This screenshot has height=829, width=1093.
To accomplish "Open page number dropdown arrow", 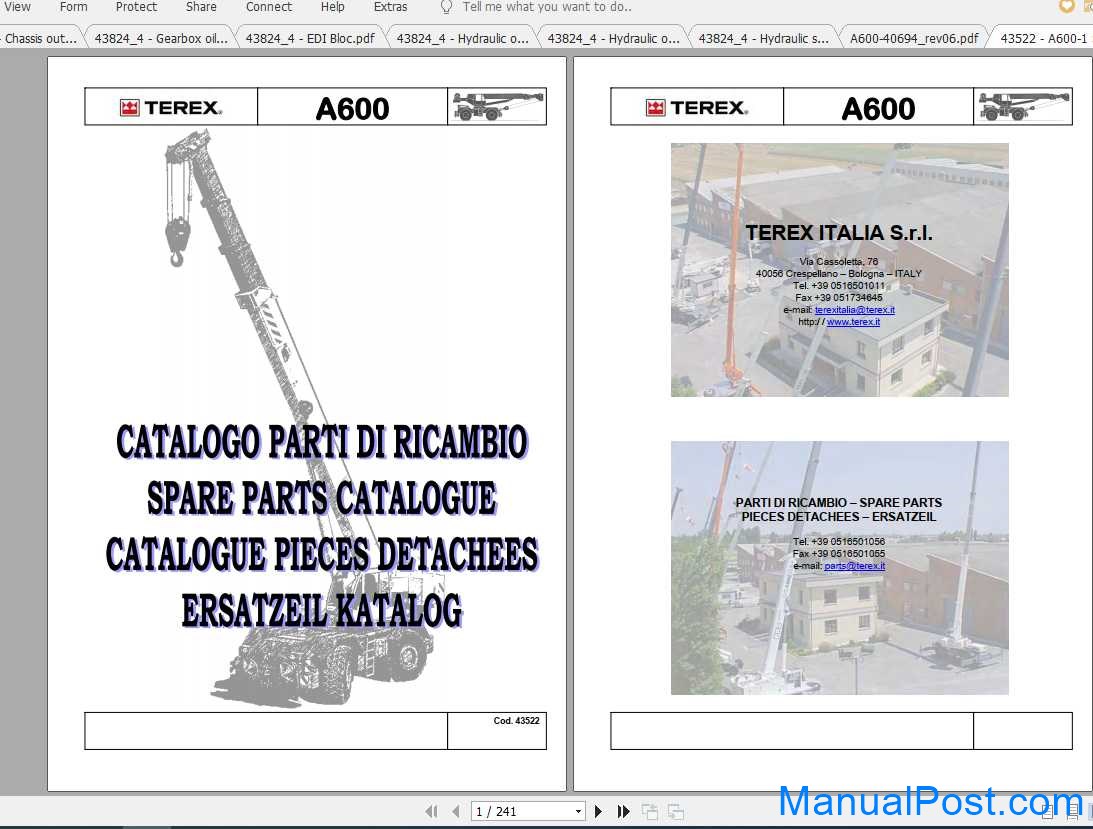I will pos(578,812).
